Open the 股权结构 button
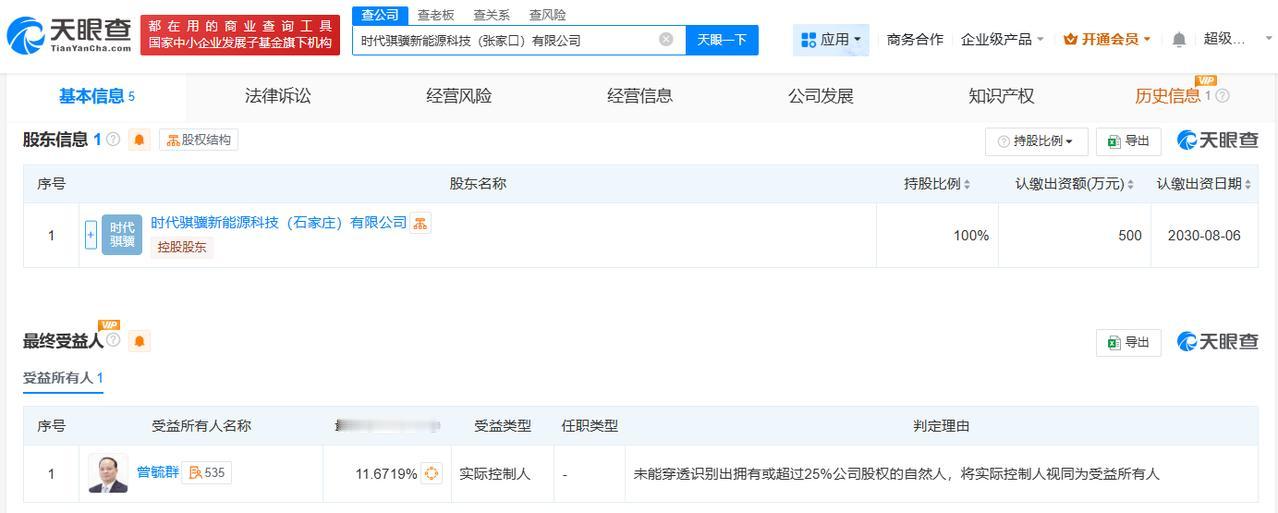The width and height of the screenshot is (1278, 513). tap(198, 140)
